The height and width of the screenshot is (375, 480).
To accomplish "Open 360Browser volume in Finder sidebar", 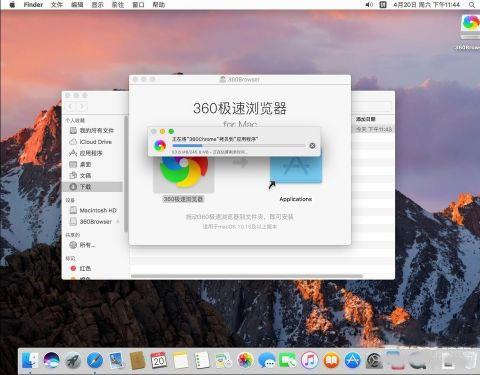I will (x=91, y=221).
